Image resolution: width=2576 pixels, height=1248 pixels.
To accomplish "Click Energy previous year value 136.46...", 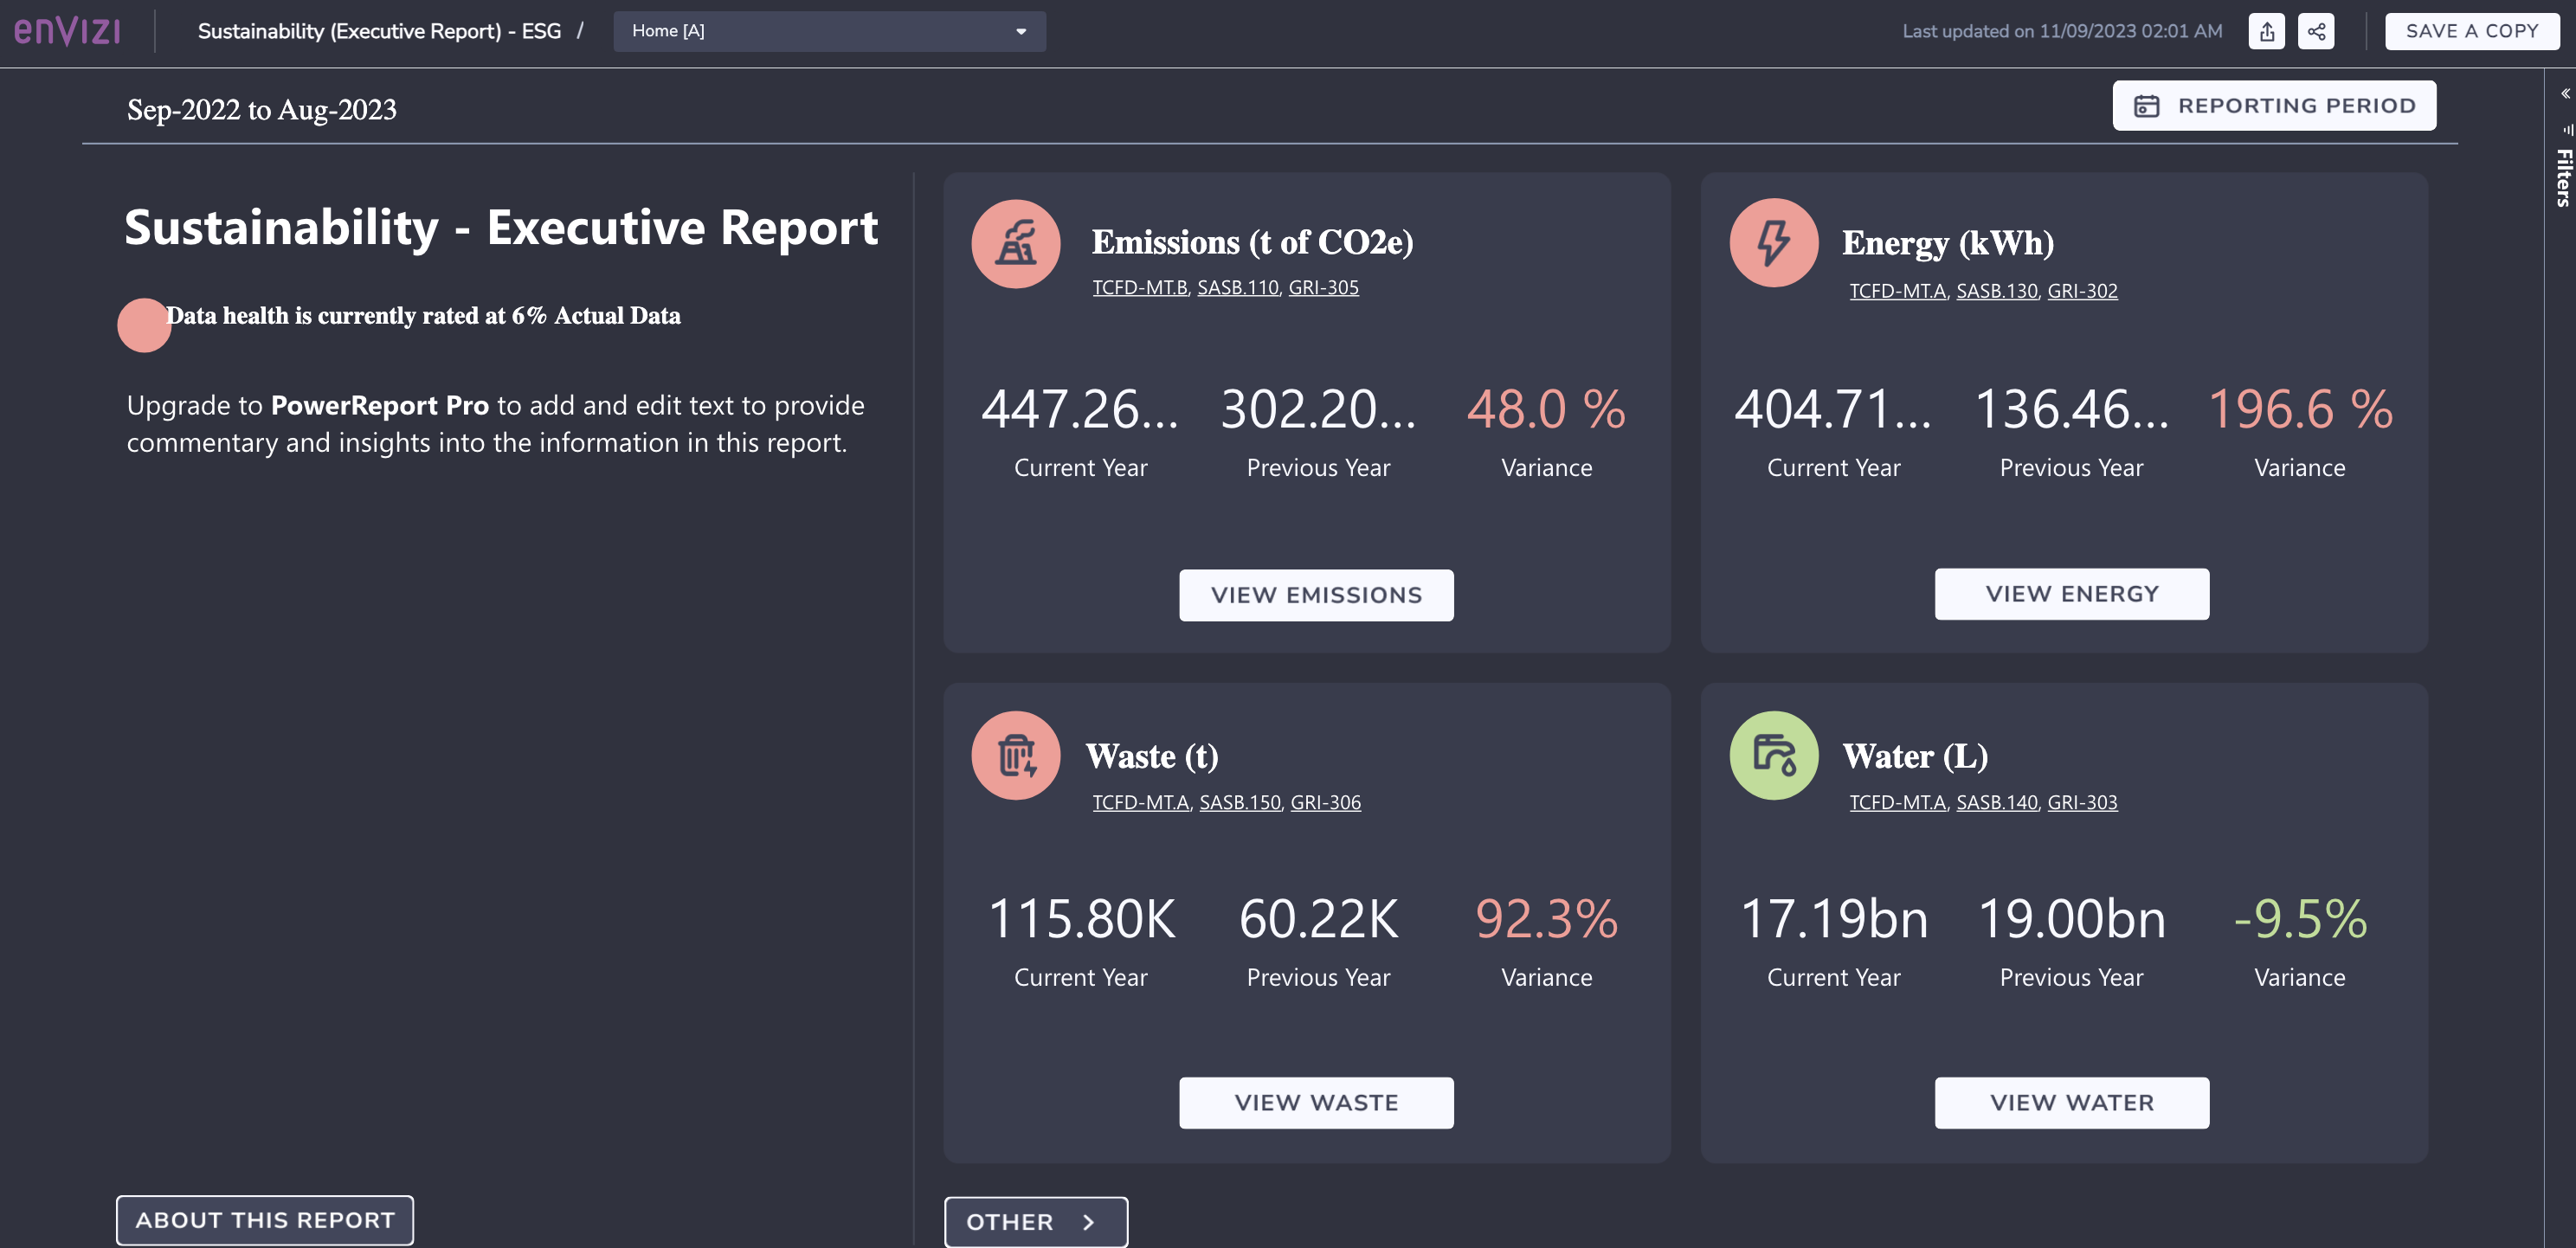I will click(2071, 409).
